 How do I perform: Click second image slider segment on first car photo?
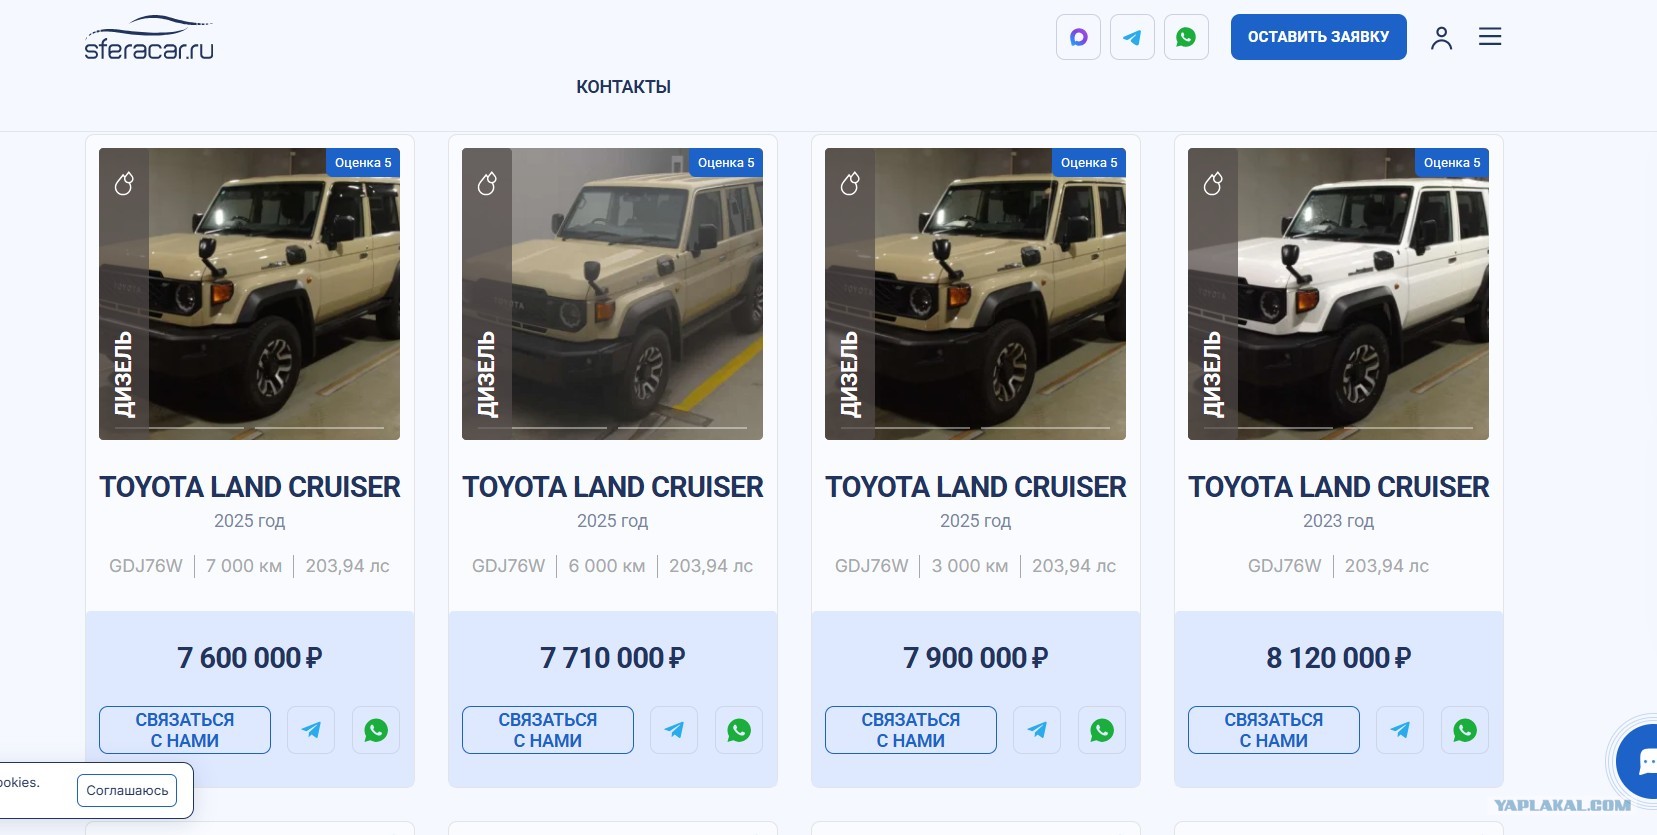[320, 428]
